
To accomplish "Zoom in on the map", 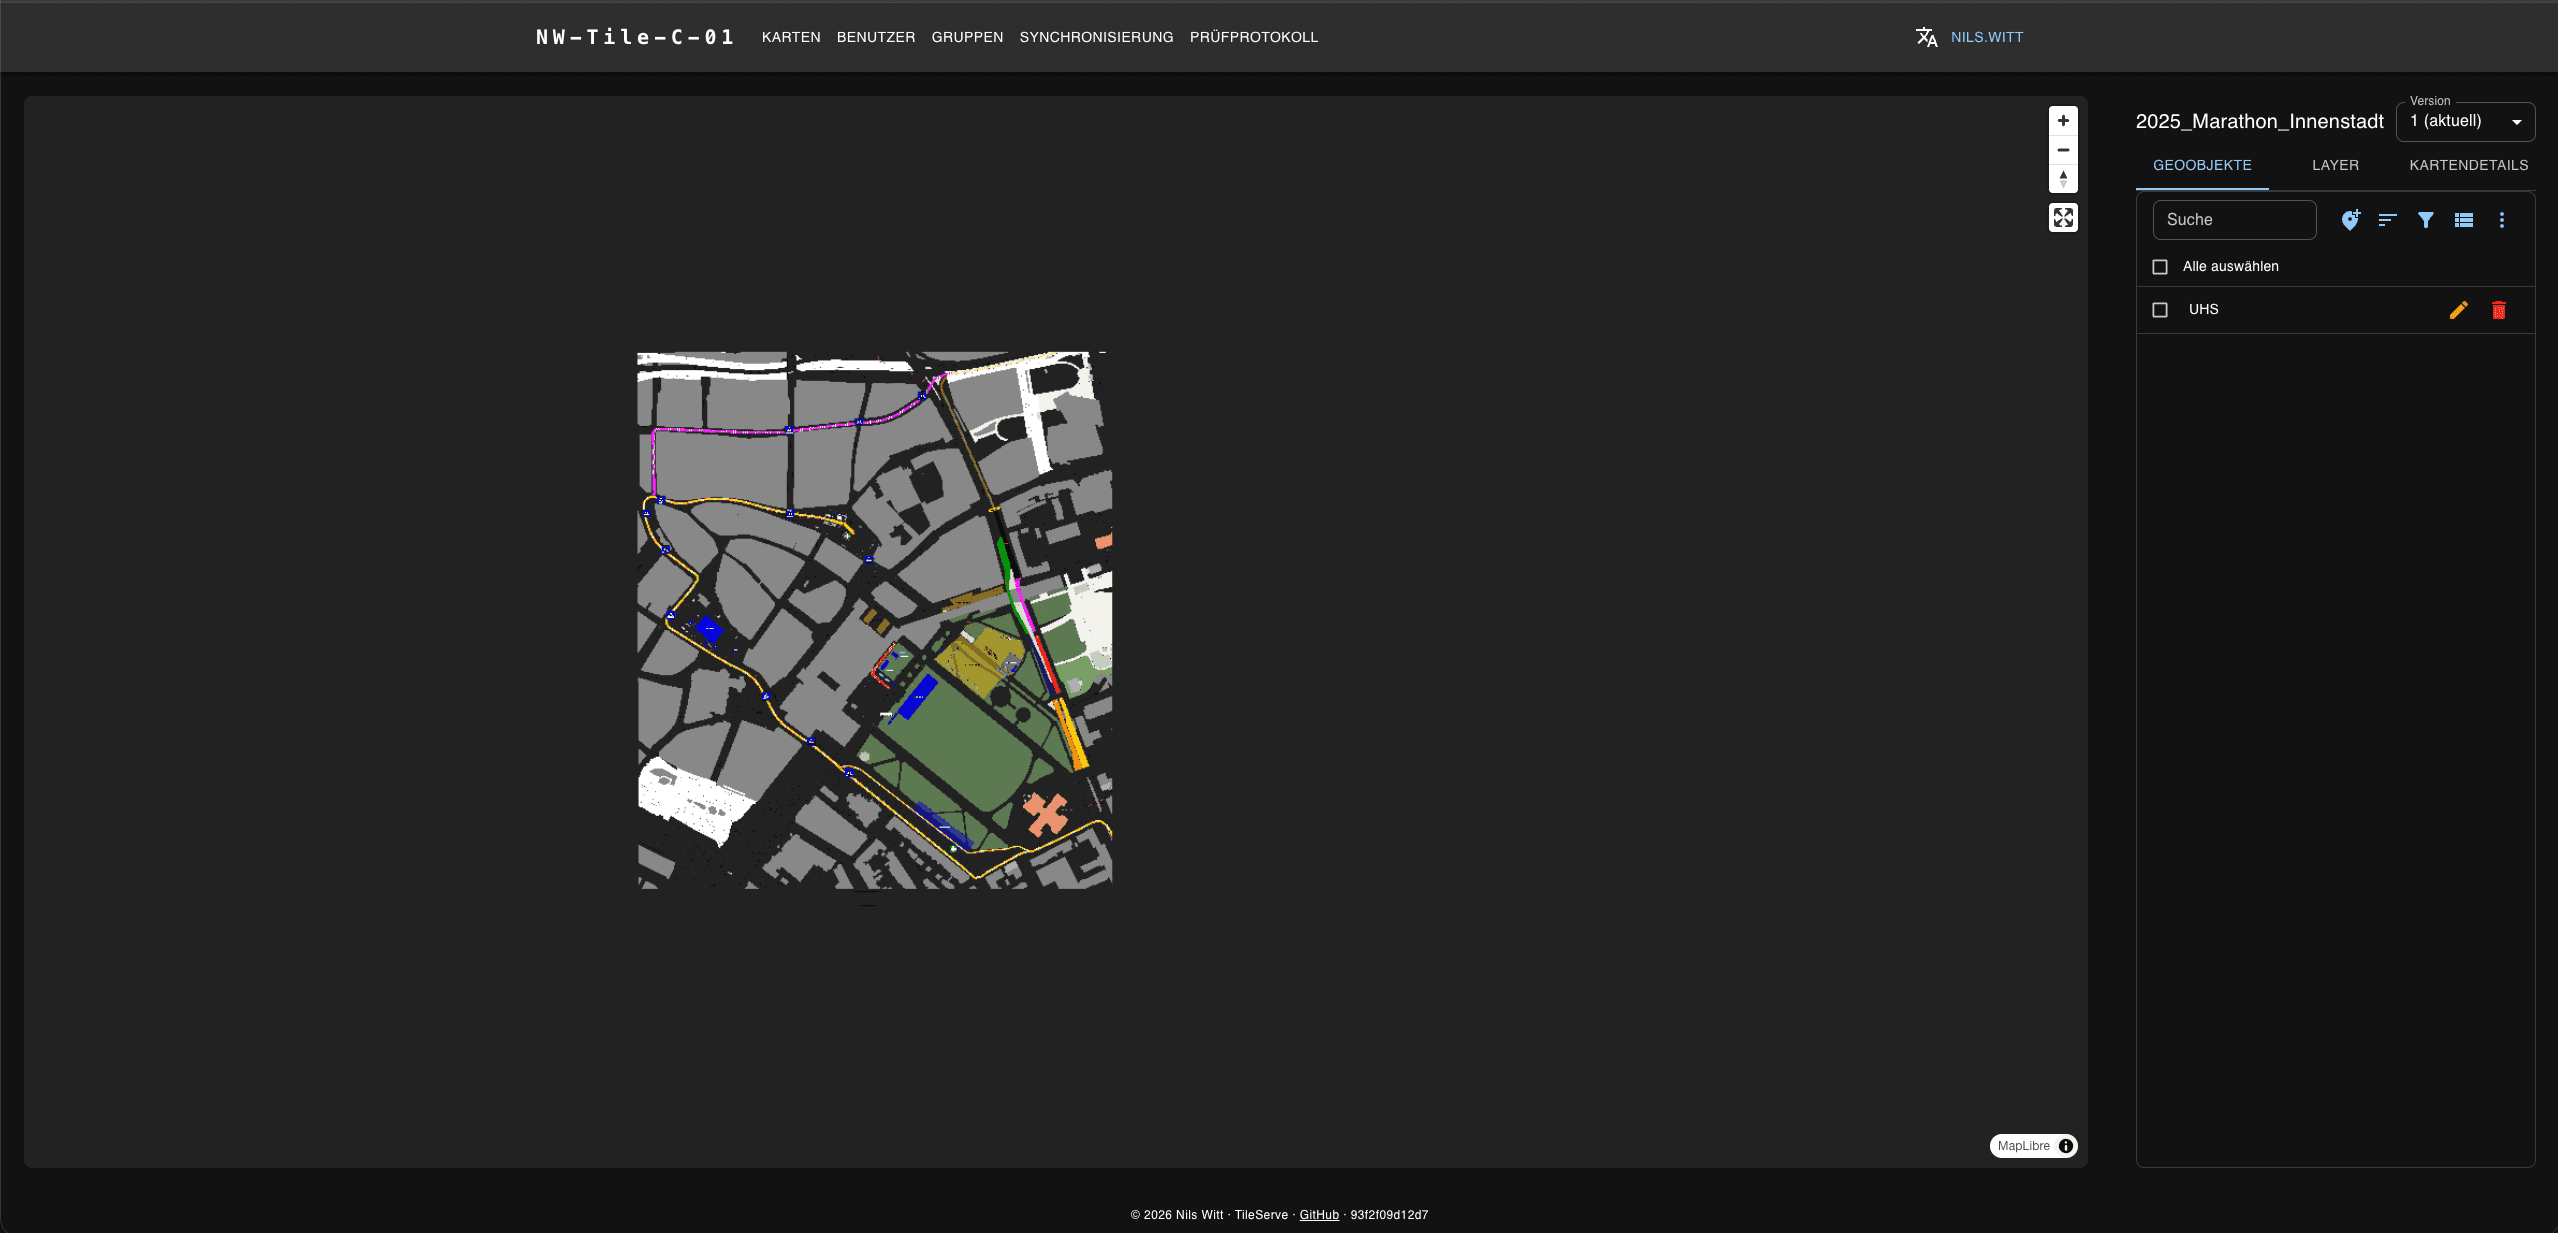I will tap(2063, 121).
